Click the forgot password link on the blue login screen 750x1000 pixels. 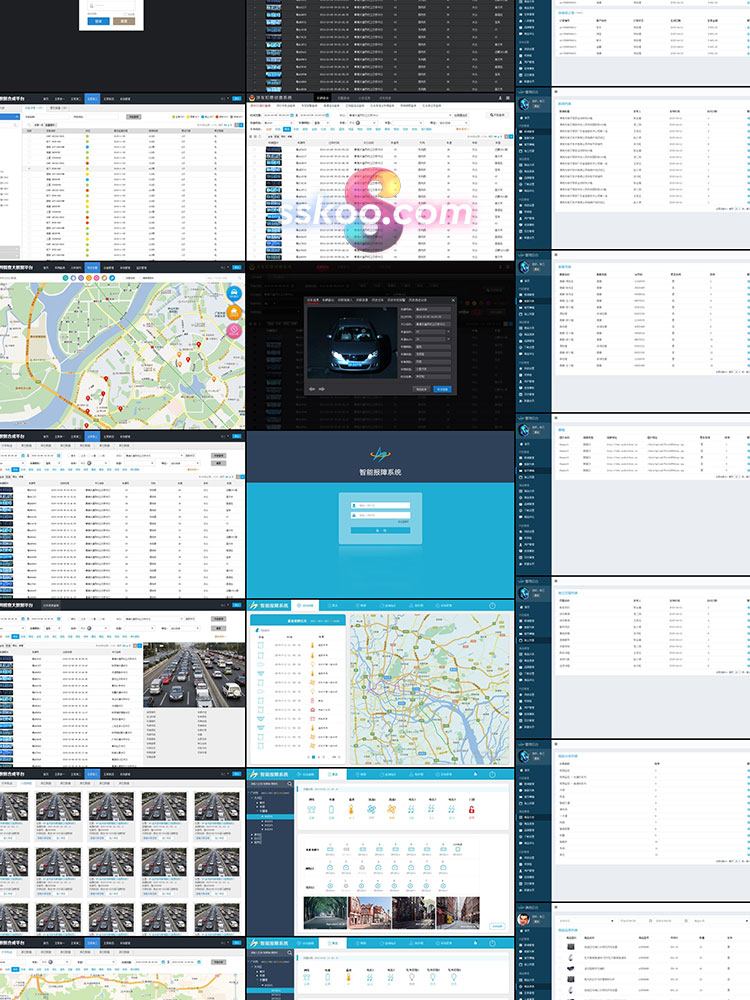tap(403, 522)
